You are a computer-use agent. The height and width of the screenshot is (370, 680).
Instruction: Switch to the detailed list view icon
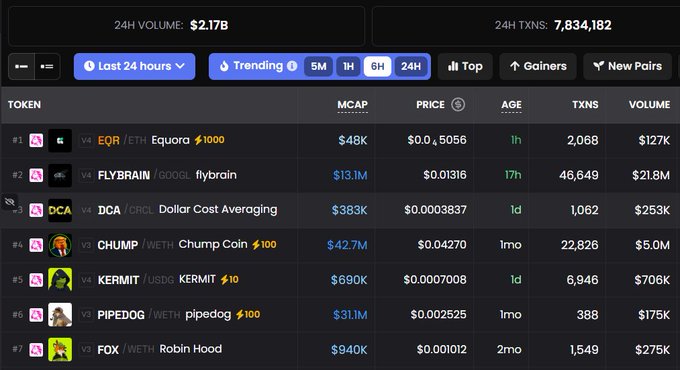[x=47, y=66]
